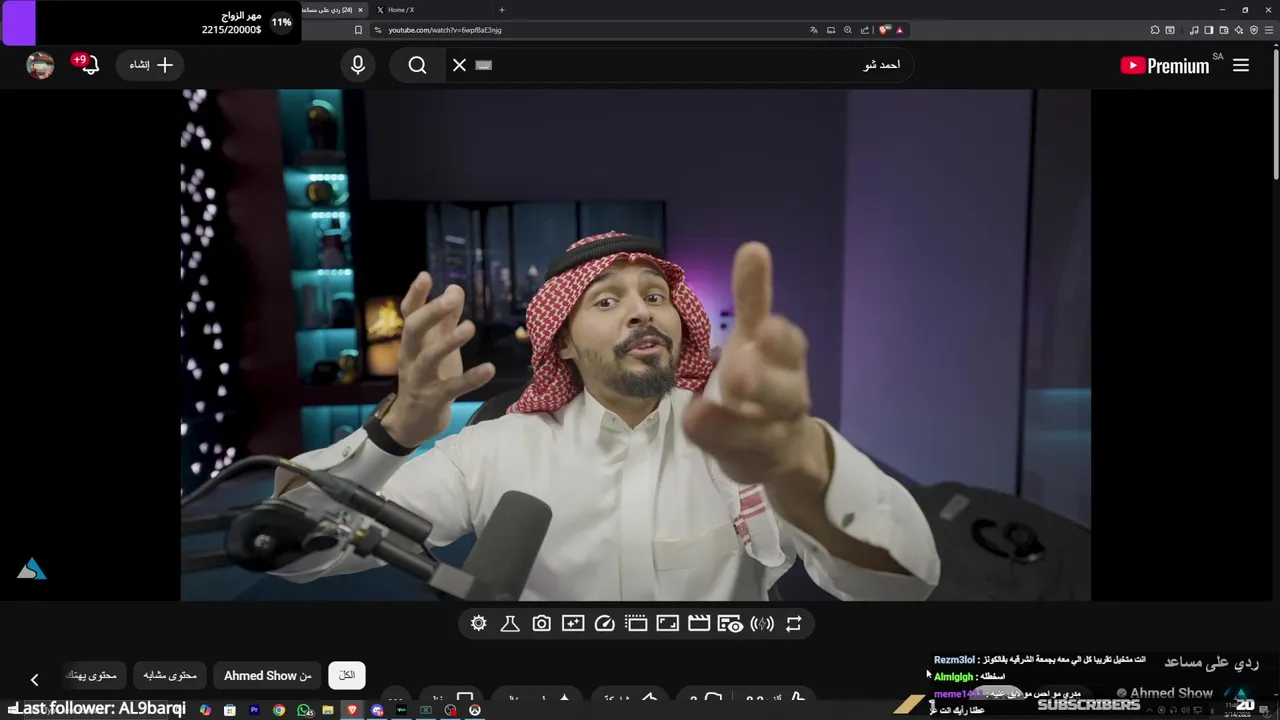Open the browser extensions puzzle icon

click(x=1154, y=30)
